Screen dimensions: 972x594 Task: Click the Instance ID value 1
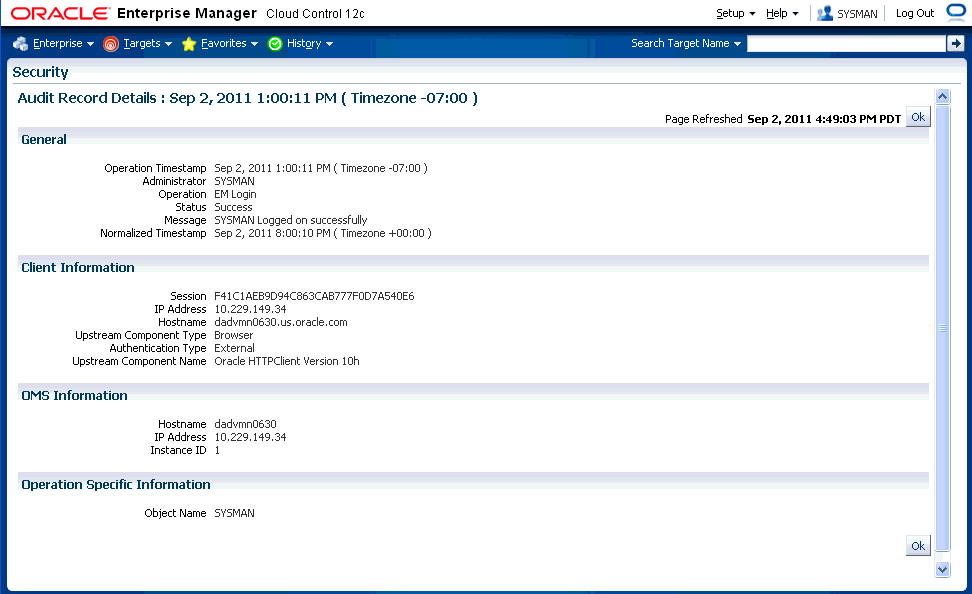217,450
